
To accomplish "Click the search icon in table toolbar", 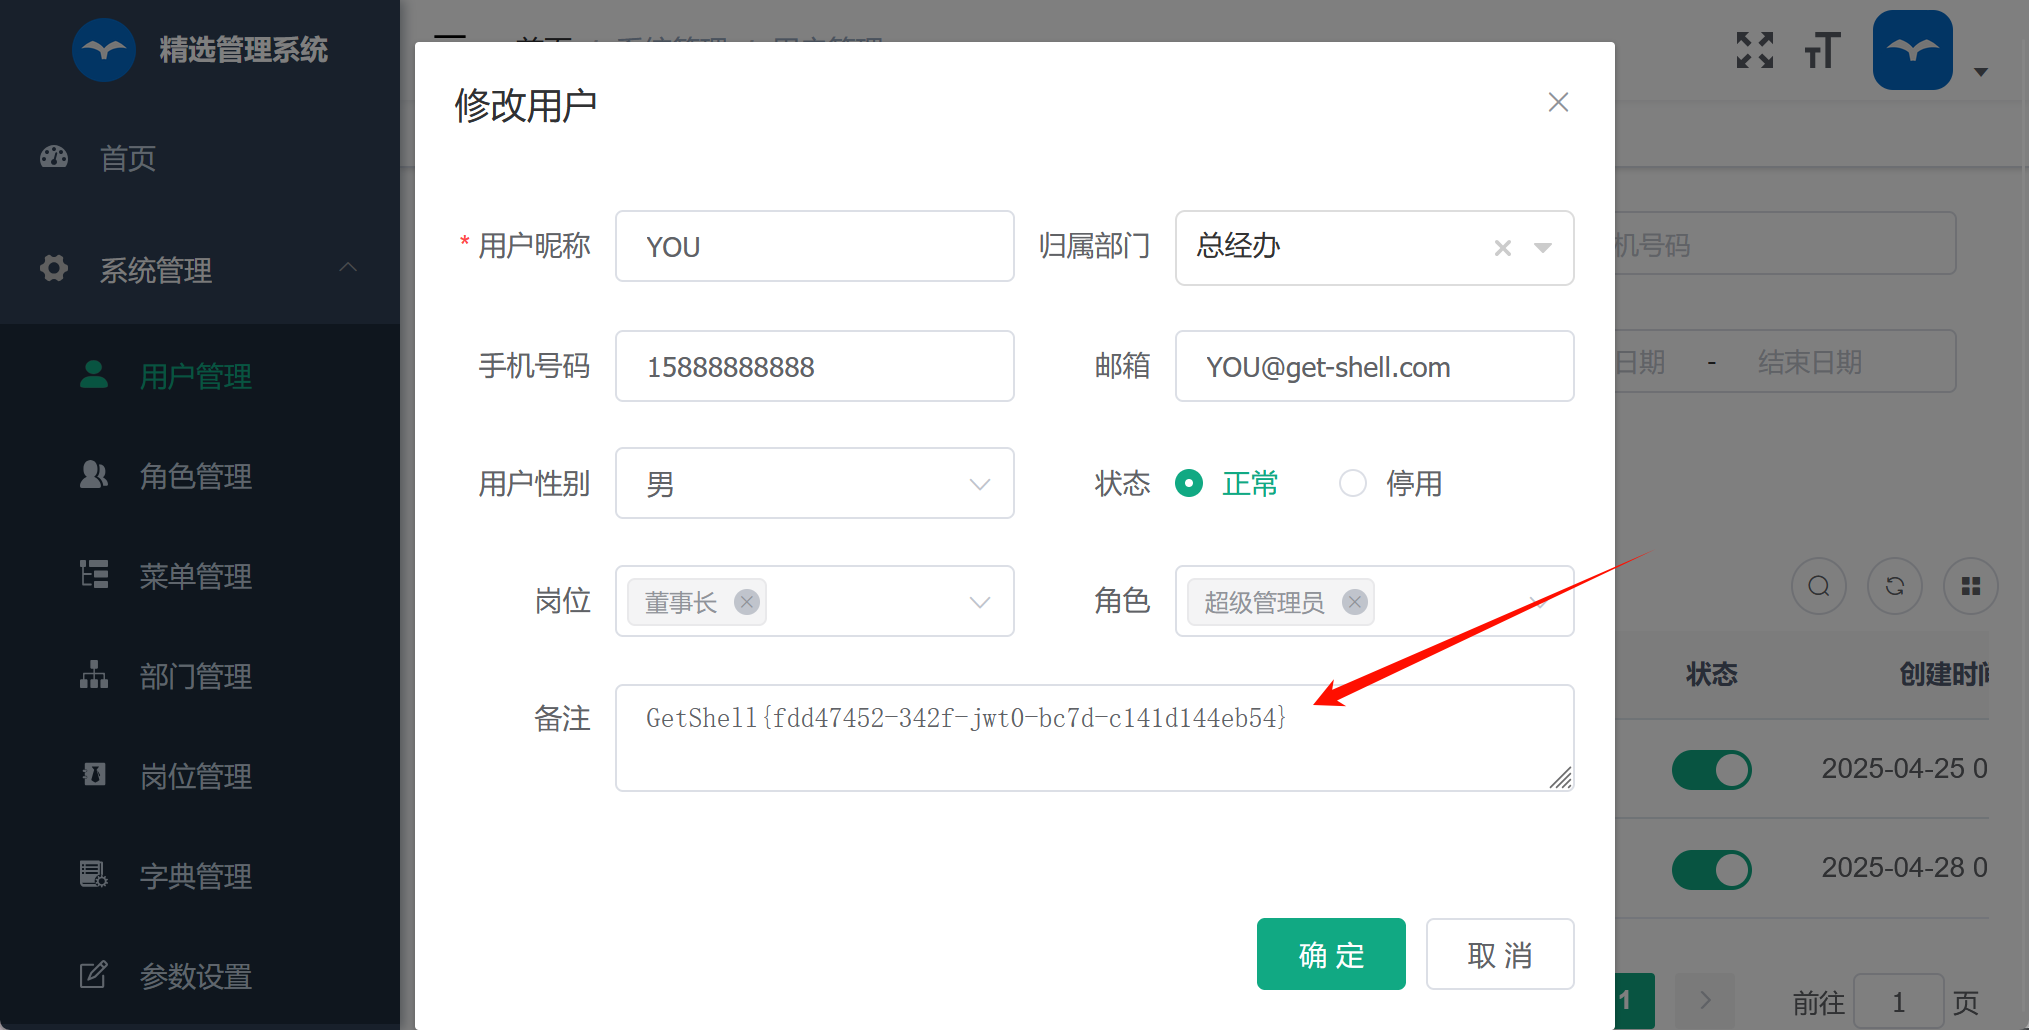I will (x=1818, y=586).
